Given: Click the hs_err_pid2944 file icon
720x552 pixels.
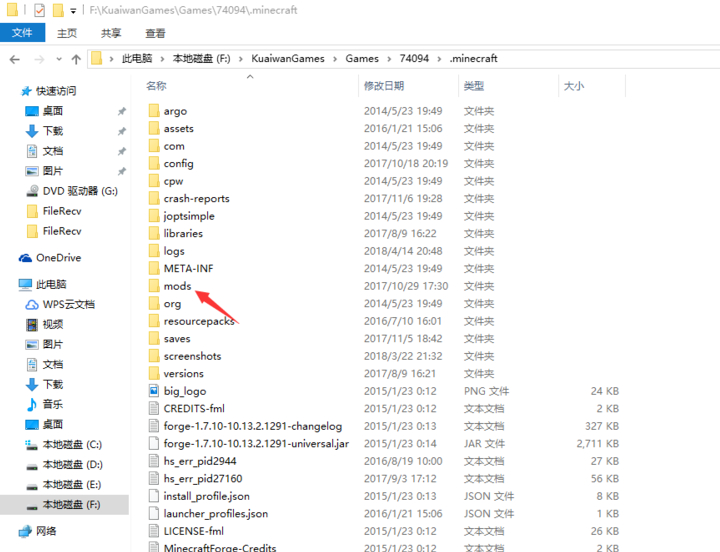Looking at the screenshot, I should click(x=154, y=461).
